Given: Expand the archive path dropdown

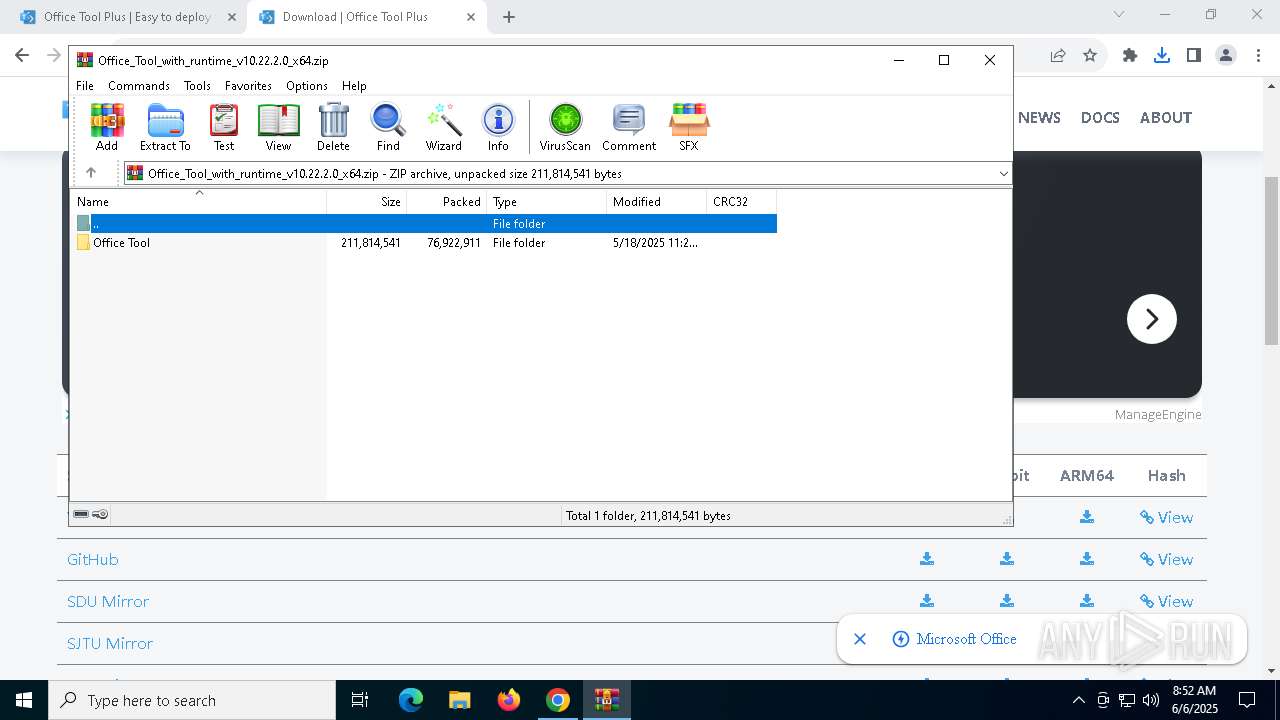Looking at the screenshot, I should tap(1003, 174).
